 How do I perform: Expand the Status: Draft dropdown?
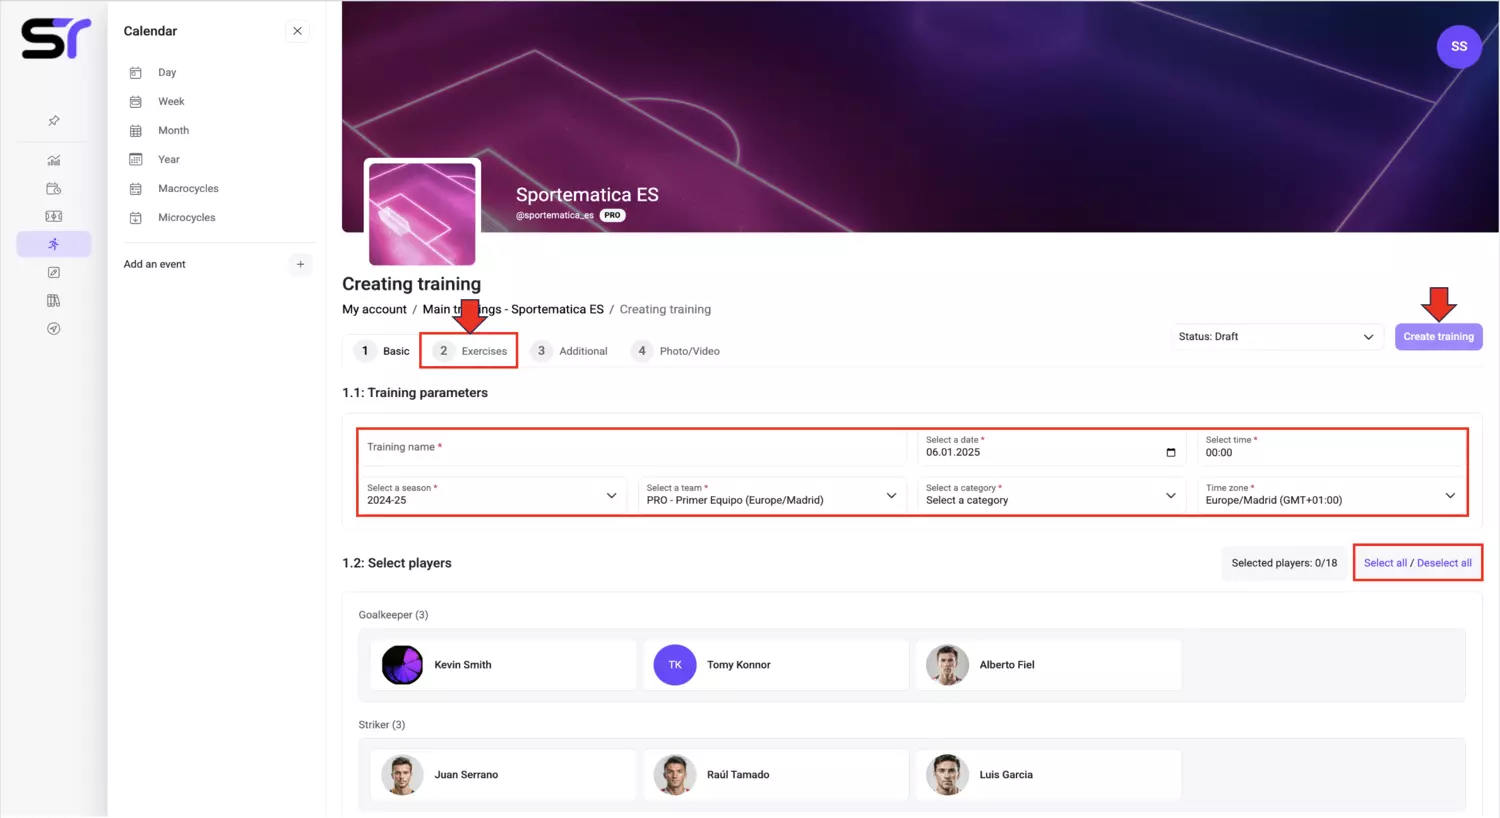[1276, 337]
